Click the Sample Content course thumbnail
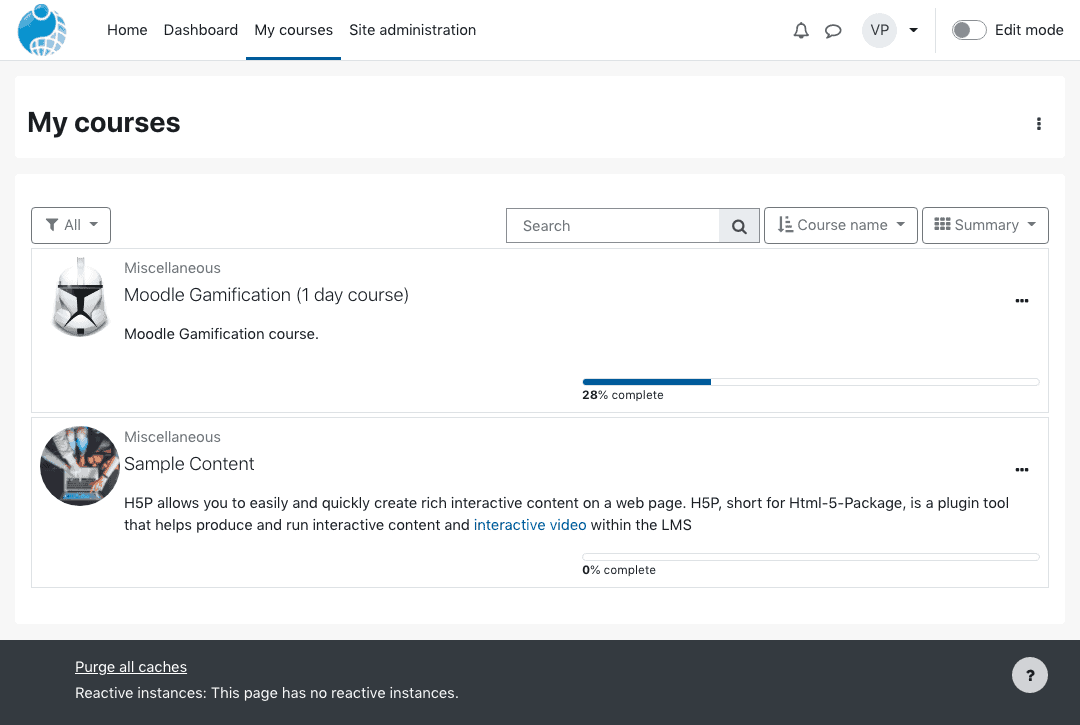1080x725 pixels. pos(80,466)
